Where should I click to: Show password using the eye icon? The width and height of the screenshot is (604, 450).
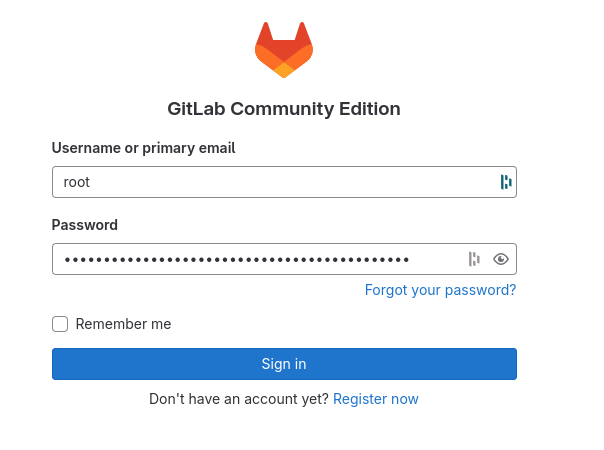501,259
